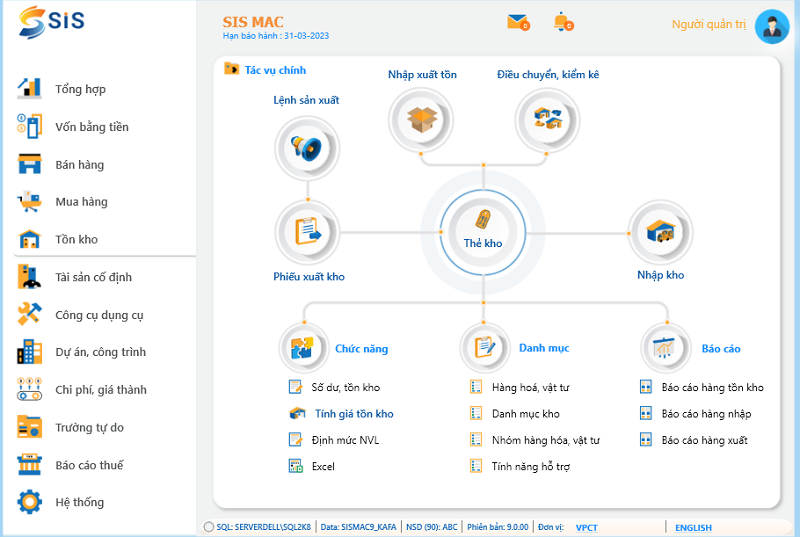Viewport: 800px width, 537px height.
Task: Click the VPCT unit link
Action: 586,527
